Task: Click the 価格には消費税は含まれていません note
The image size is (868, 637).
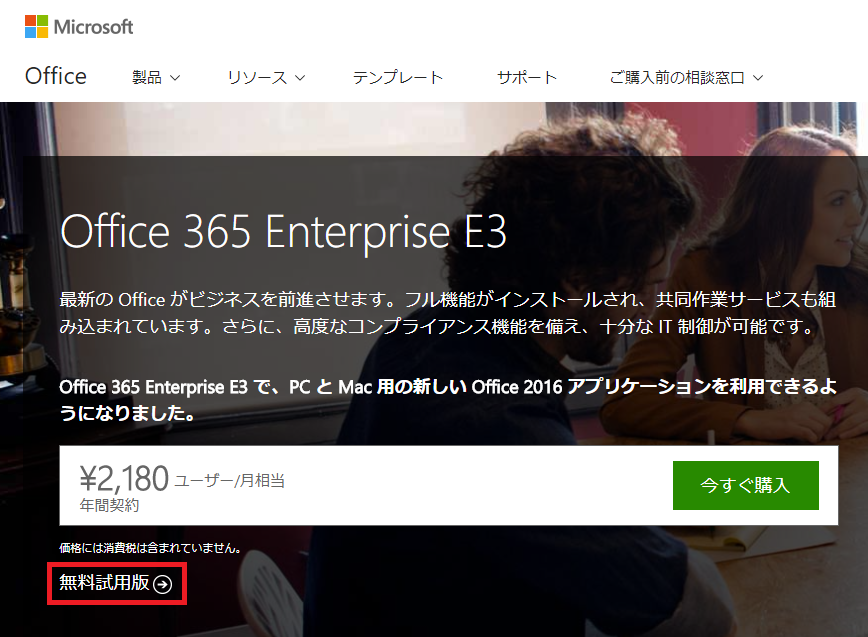Action: pyautogui.click(x=150, y=548)
